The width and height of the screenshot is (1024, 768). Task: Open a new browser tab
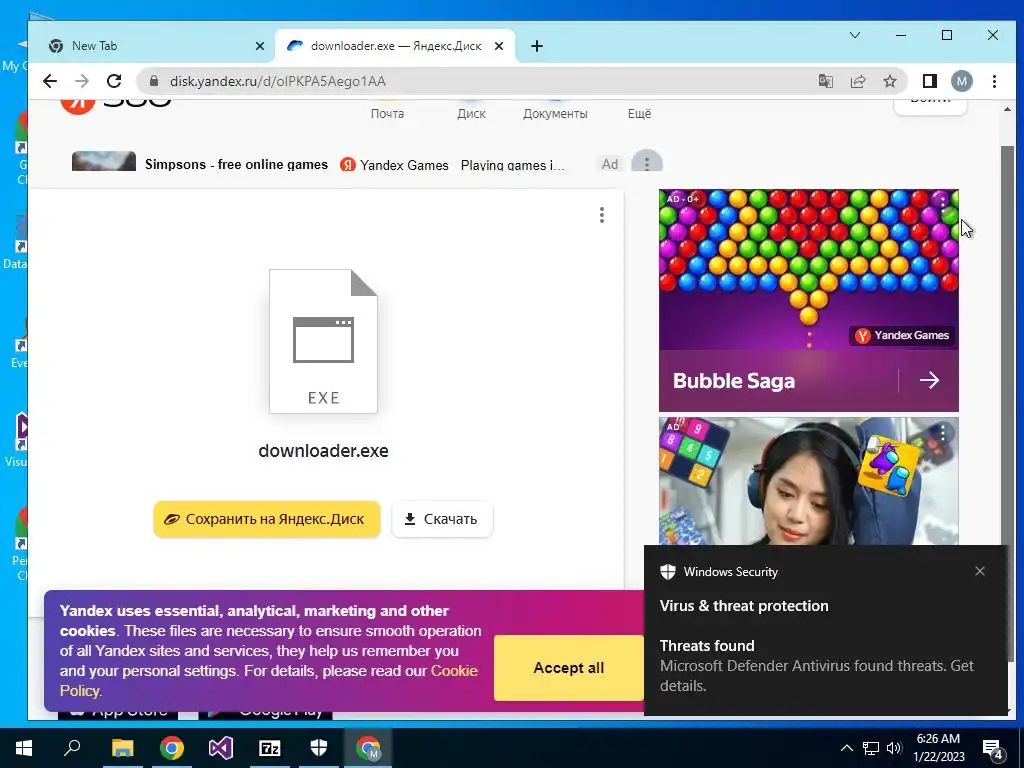[537, 46]
